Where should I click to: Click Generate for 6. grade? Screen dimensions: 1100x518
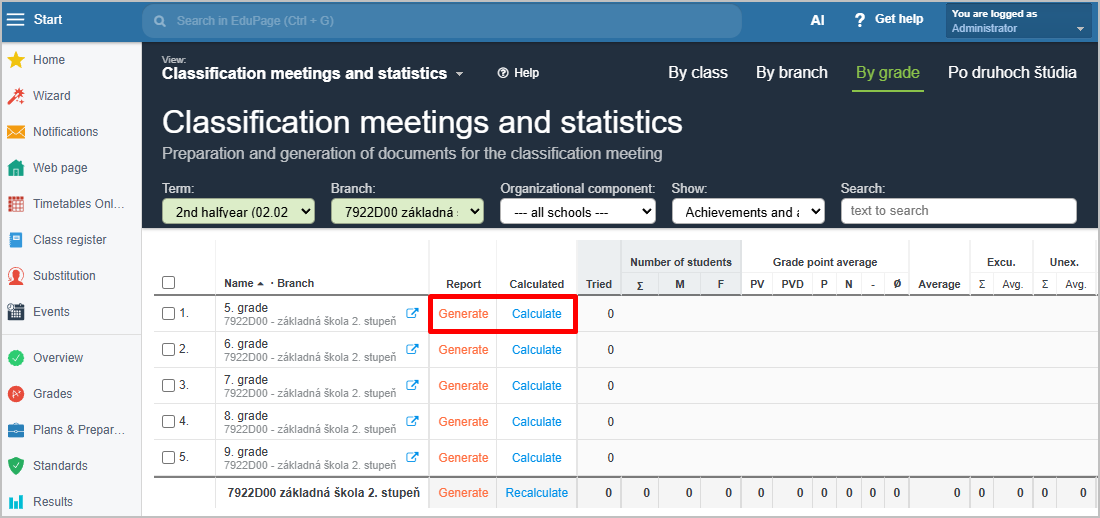pos(463,350)
